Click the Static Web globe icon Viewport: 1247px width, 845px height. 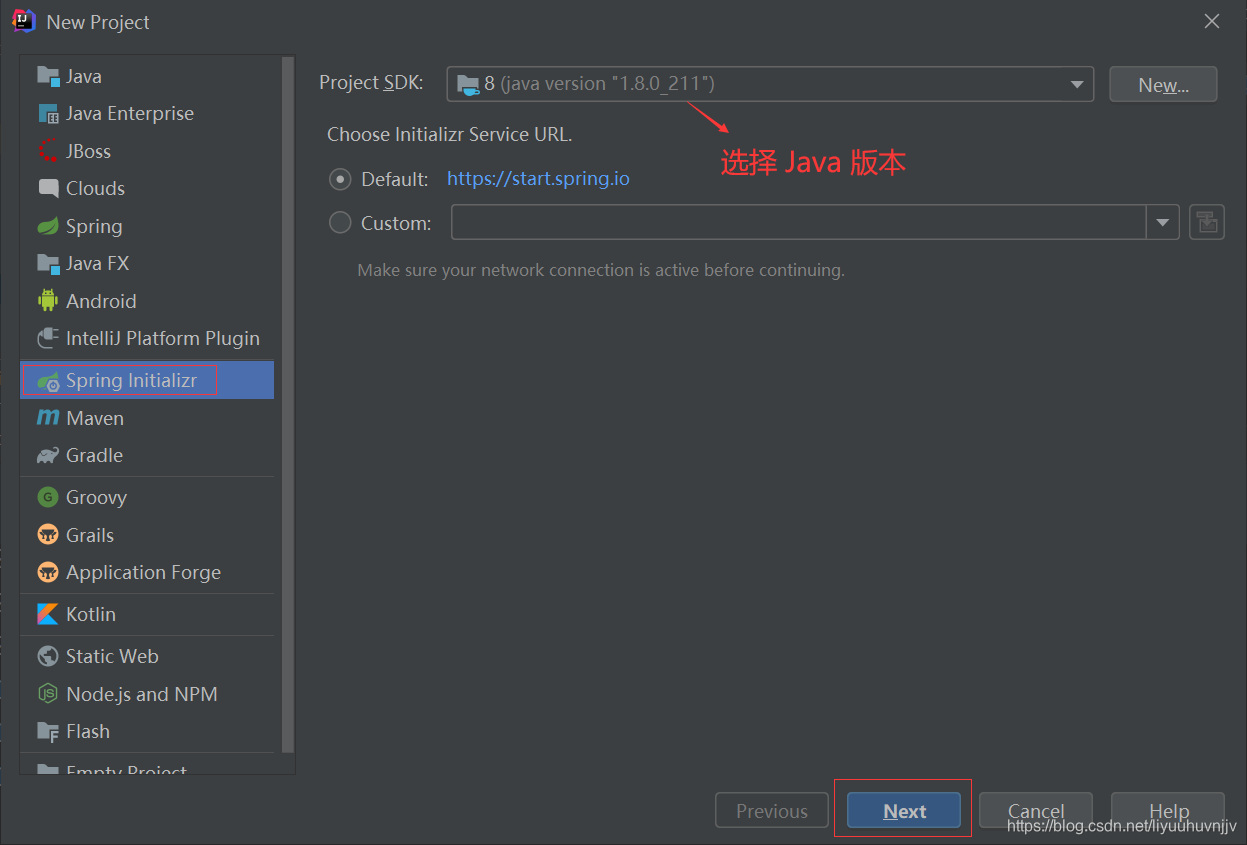pyautogui.click(x=48, y=656)
